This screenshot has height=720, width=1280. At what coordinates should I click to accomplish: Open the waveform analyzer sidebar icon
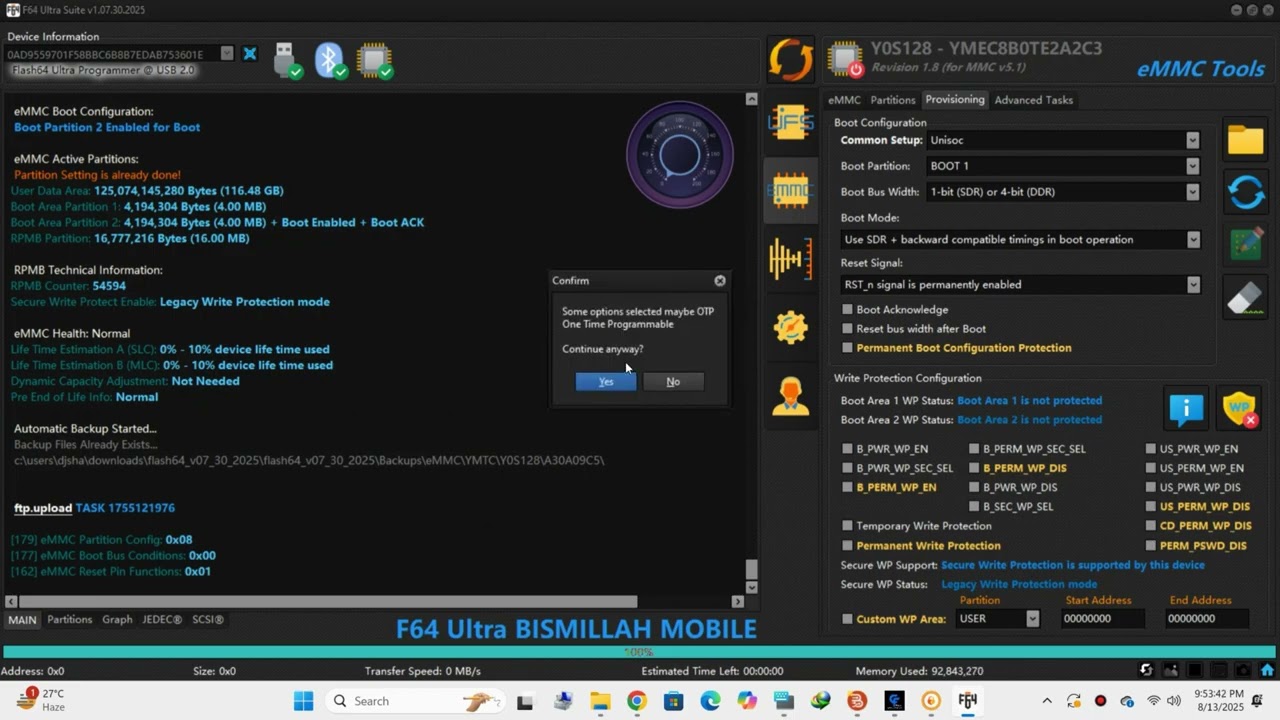(x=790, y=260)
